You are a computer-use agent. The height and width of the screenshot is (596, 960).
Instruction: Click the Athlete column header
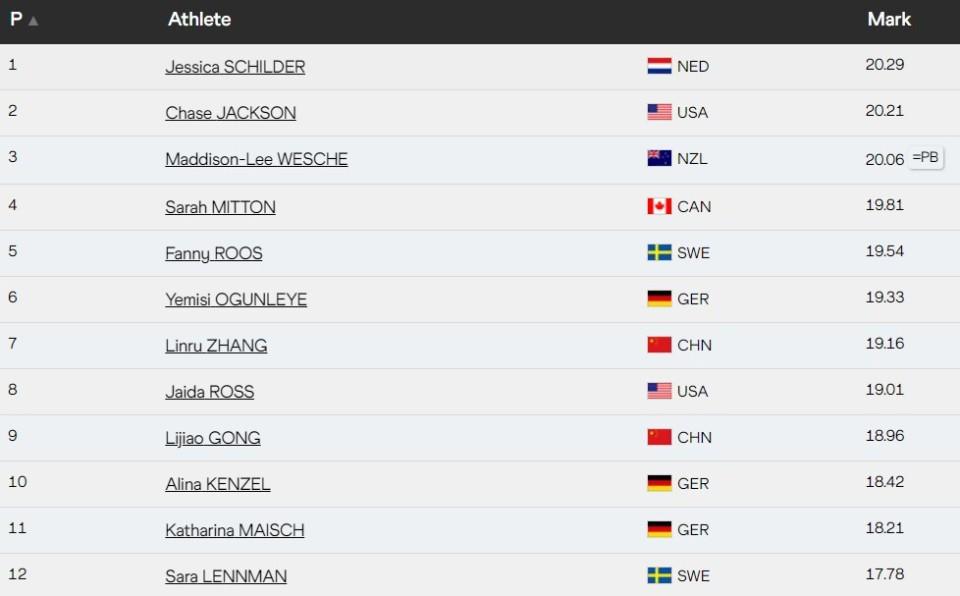[199, 19]
